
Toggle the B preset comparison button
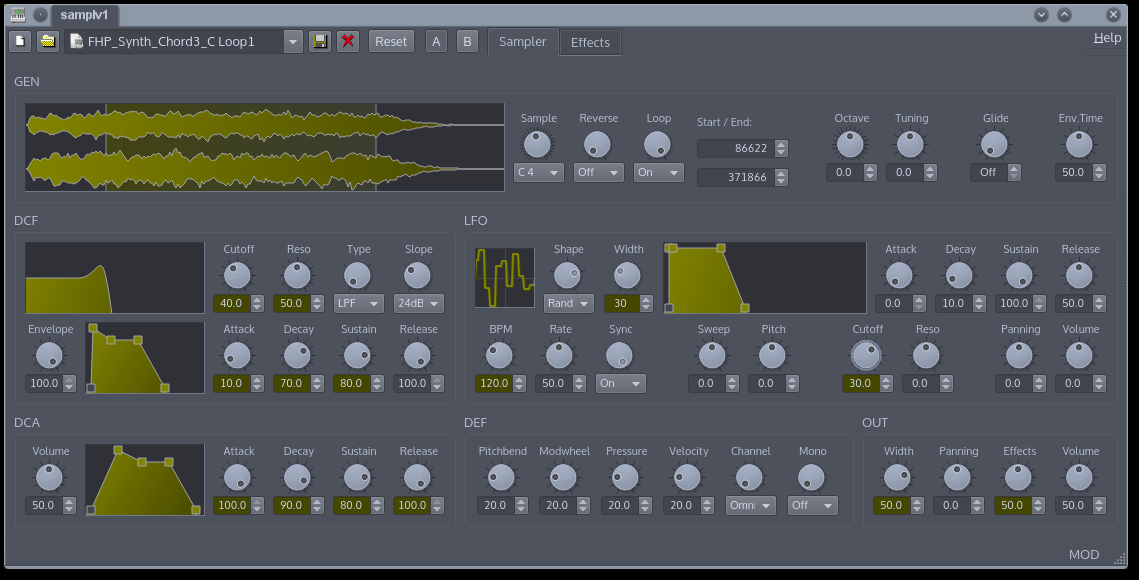pyautogui.click(x=467, y=41)
